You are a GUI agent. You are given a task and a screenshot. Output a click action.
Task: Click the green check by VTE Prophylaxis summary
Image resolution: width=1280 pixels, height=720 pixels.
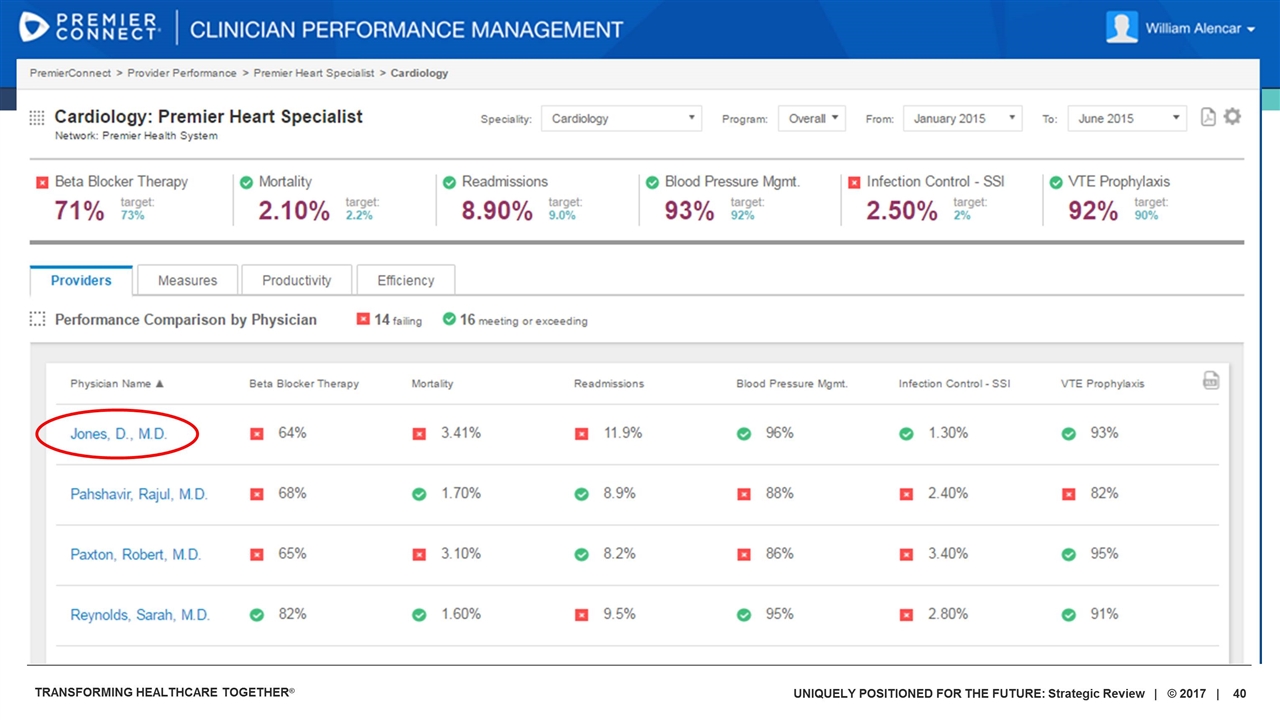pyautogui.click(x=1056, y=182)
